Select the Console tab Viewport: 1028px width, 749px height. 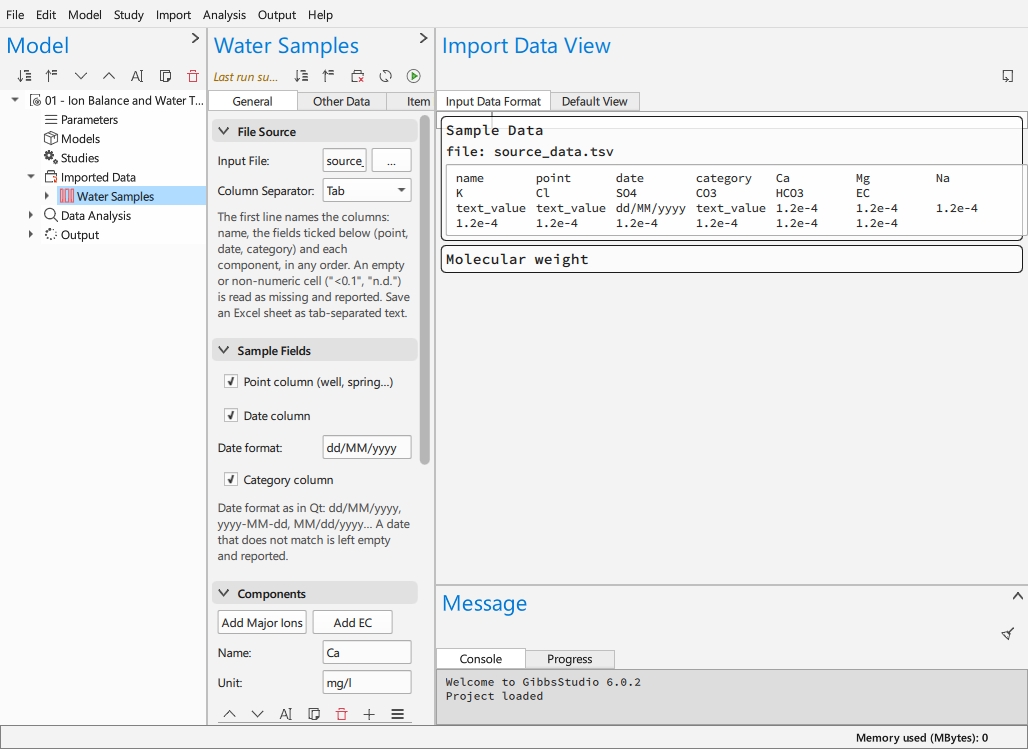481,658
